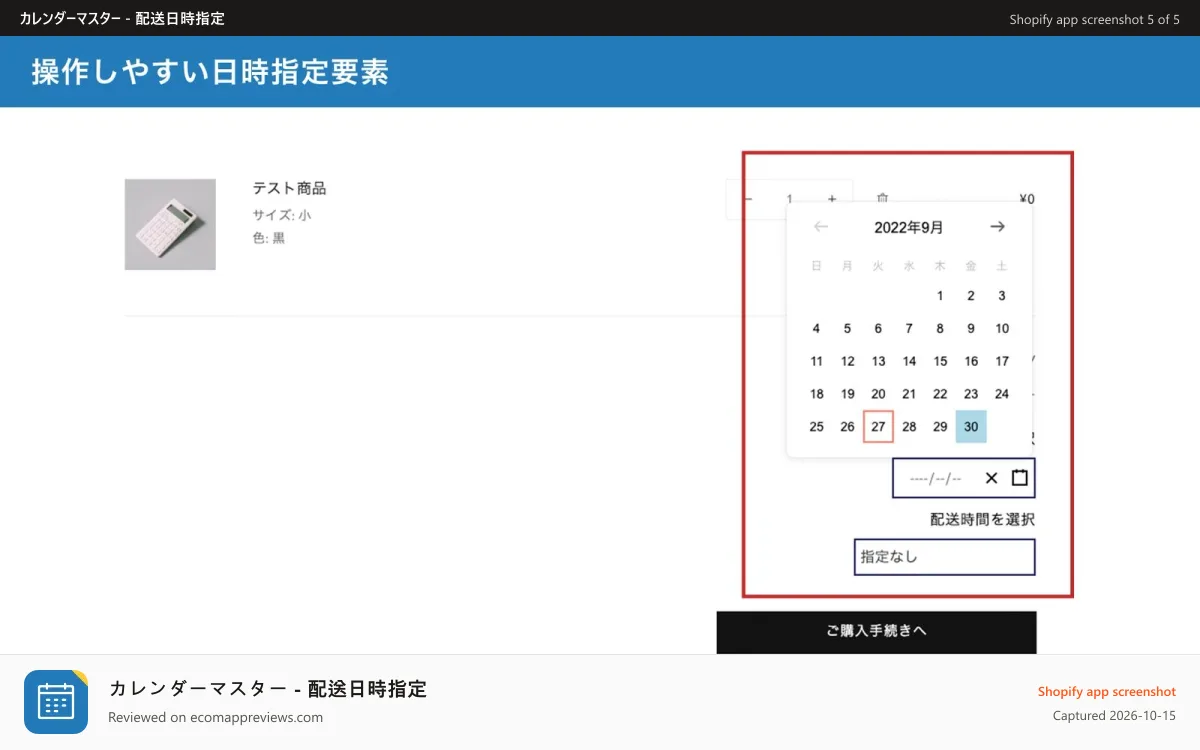Select date 8 in calendar
This screenshot has height=750, width=1200.
940,329
